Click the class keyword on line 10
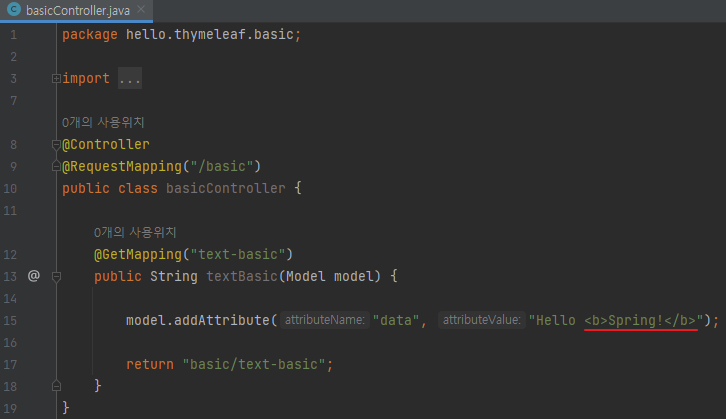 click(138, 188)
